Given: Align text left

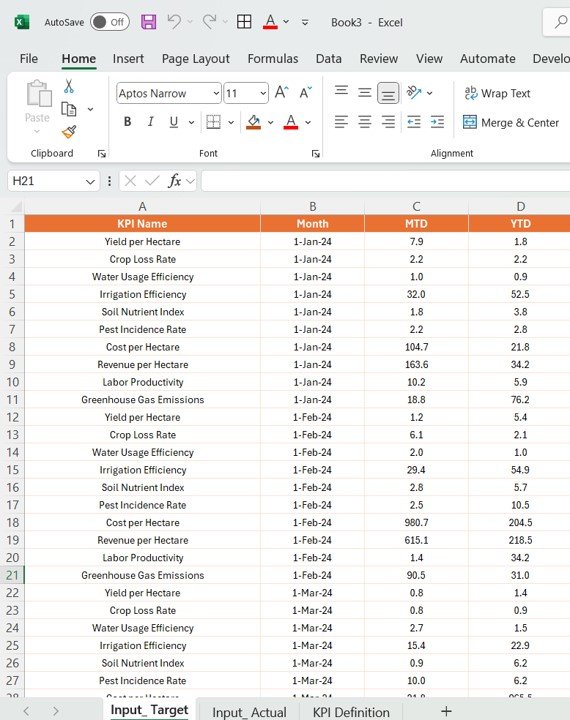Looking at the screenshot, I should point(341,122).
